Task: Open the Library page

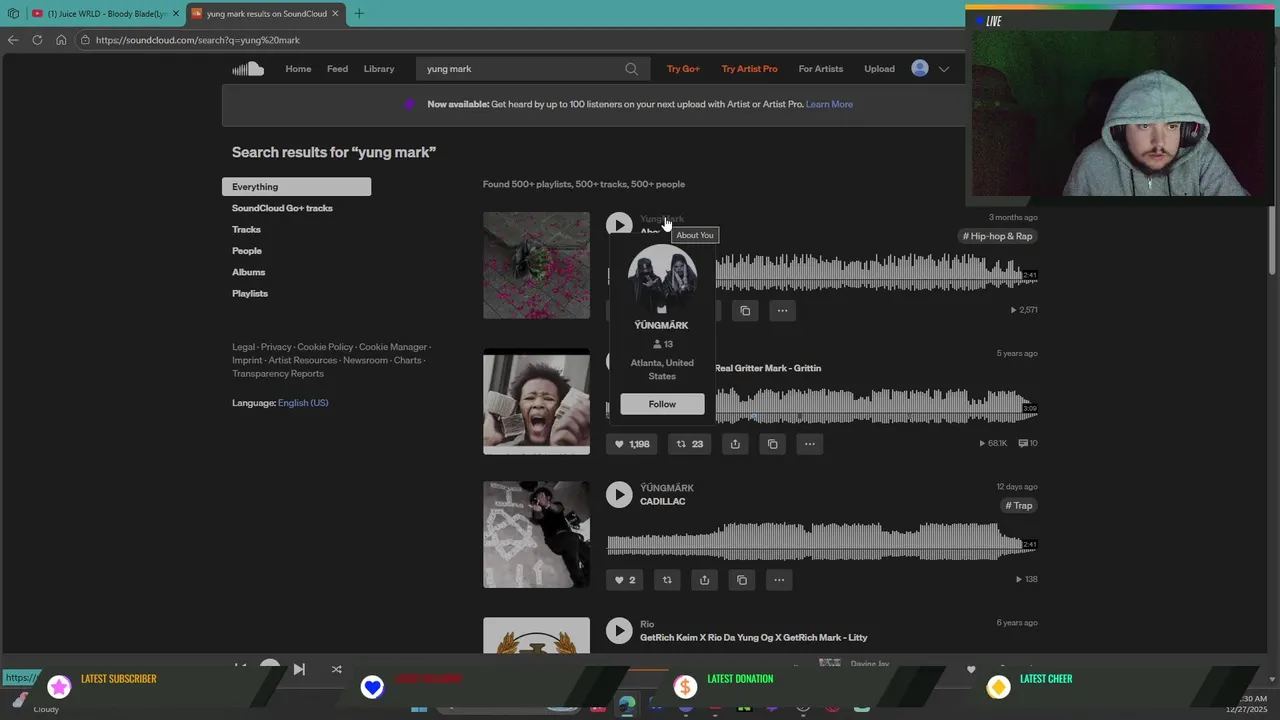Action: (x=379, y=69)
